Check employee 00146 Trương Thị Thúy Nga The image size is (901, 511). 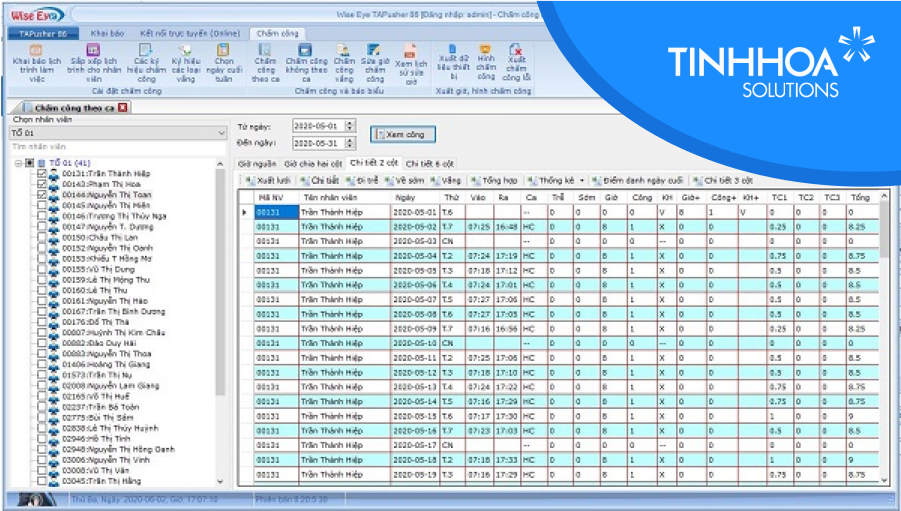41,216
